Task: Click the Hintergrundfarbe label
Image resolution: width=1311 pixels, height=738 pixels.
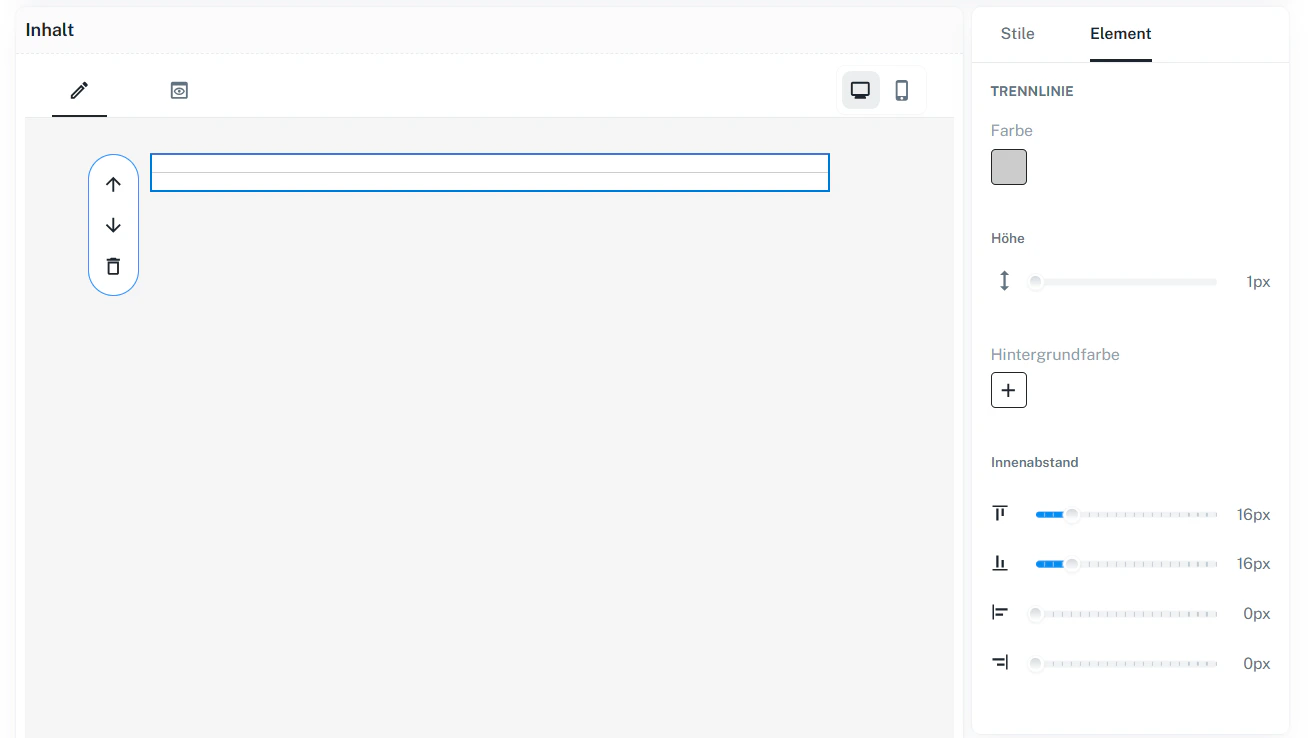Action: coord(1055,355)
